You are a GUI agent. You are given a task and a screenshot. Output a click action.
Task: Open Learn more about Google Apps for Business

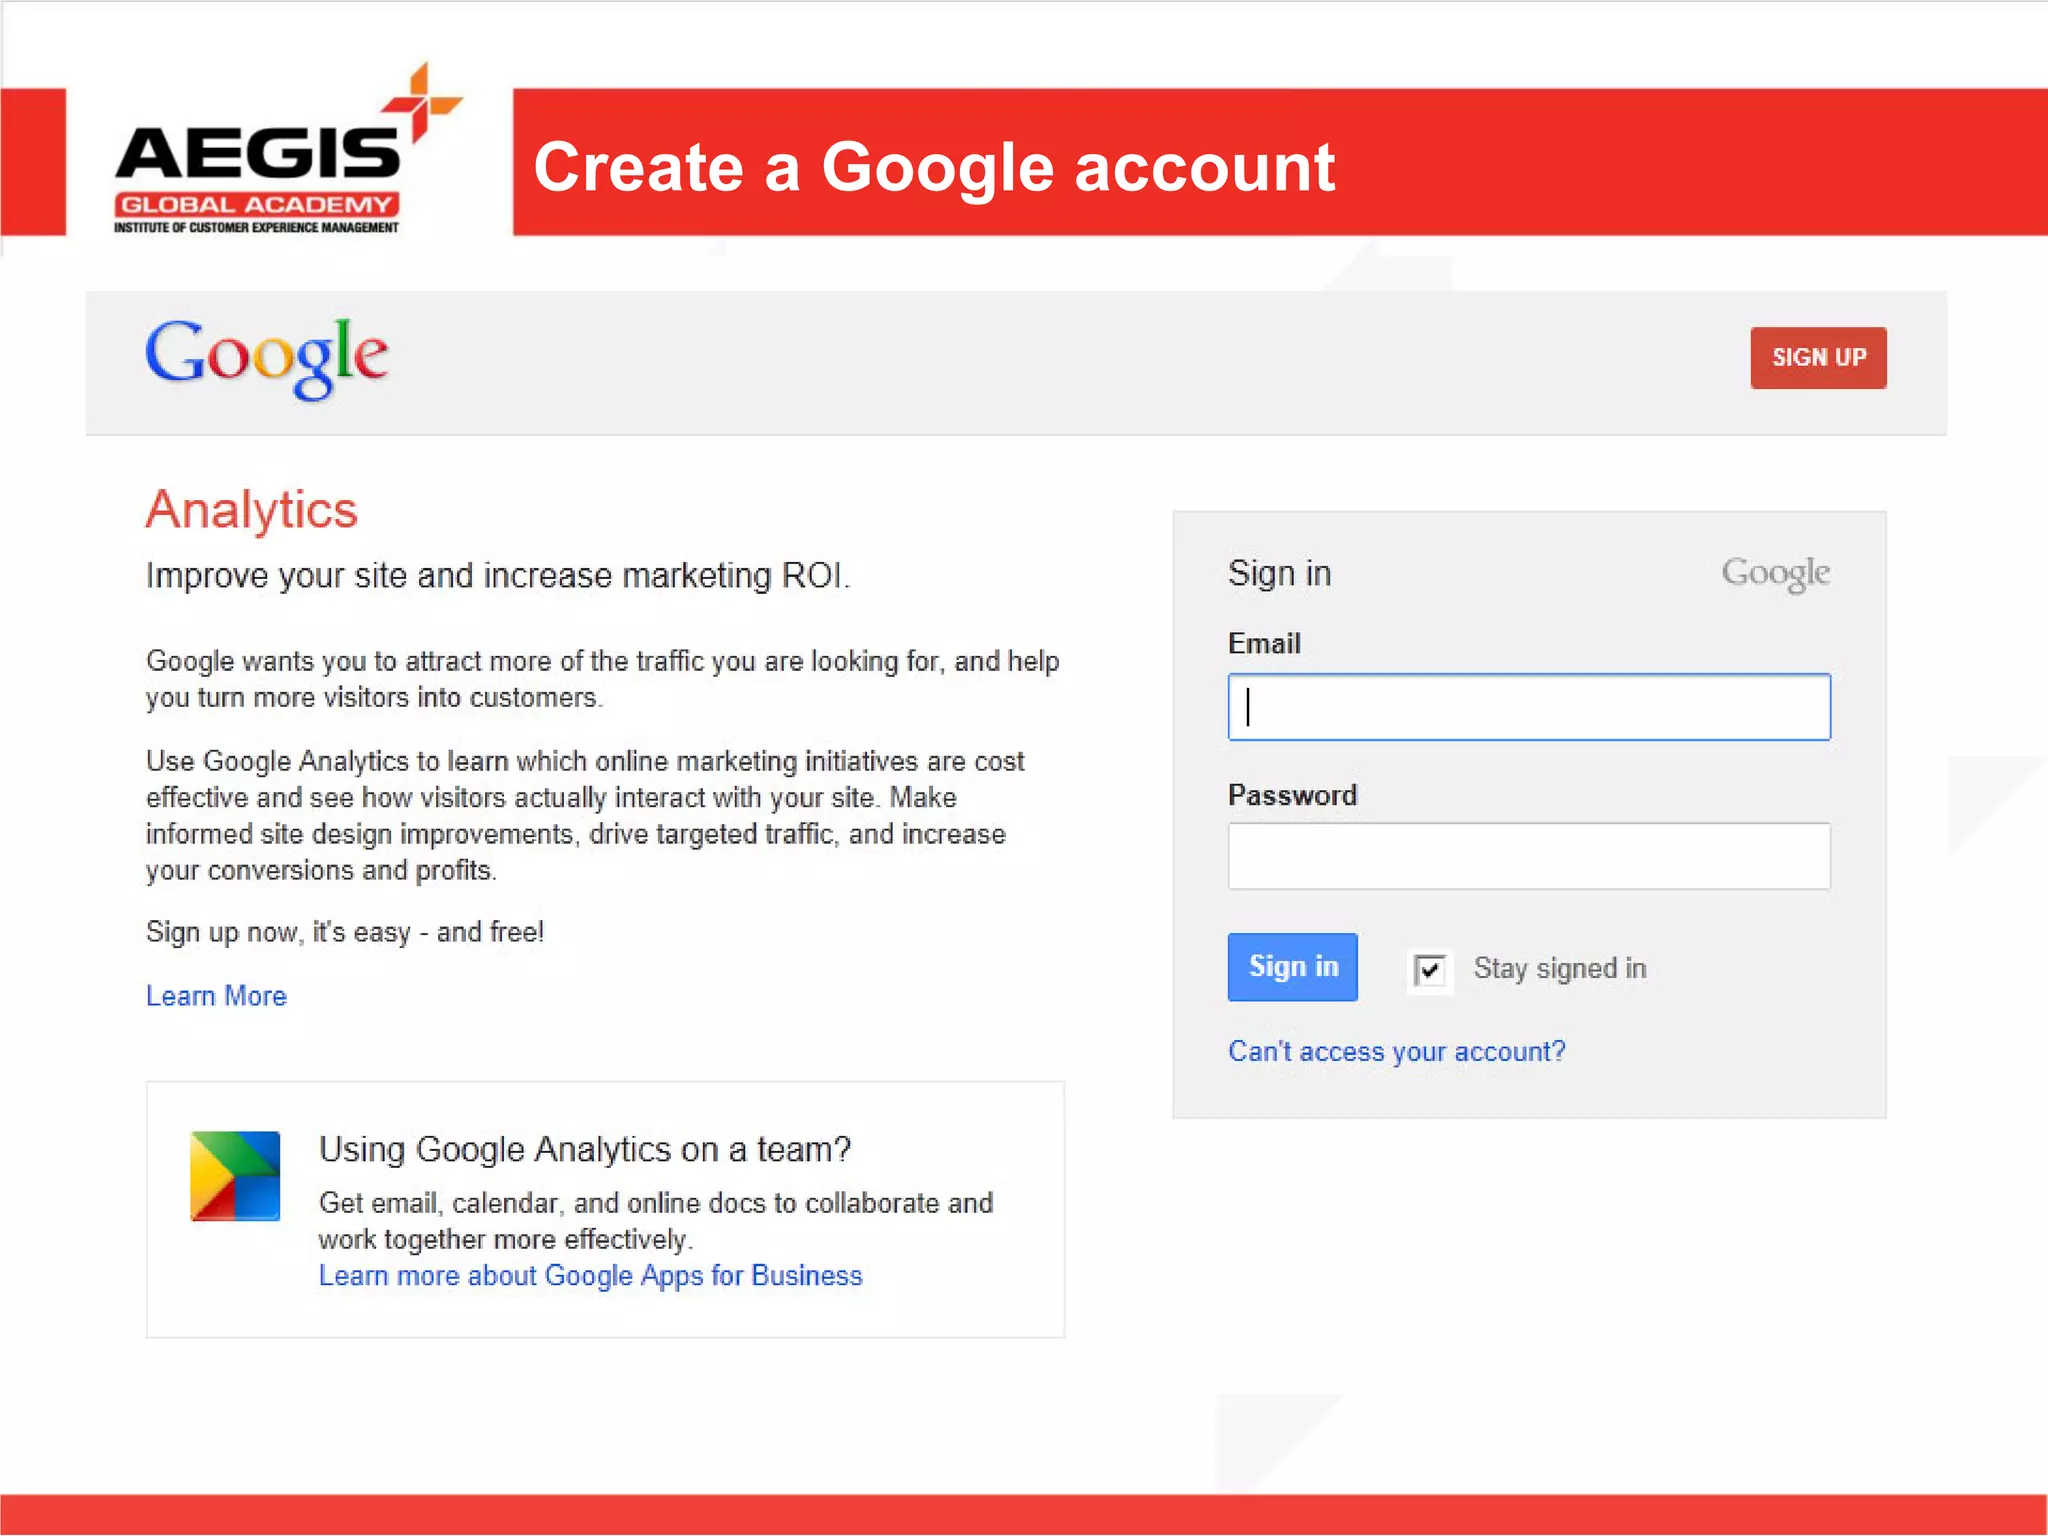(590, 1276)
